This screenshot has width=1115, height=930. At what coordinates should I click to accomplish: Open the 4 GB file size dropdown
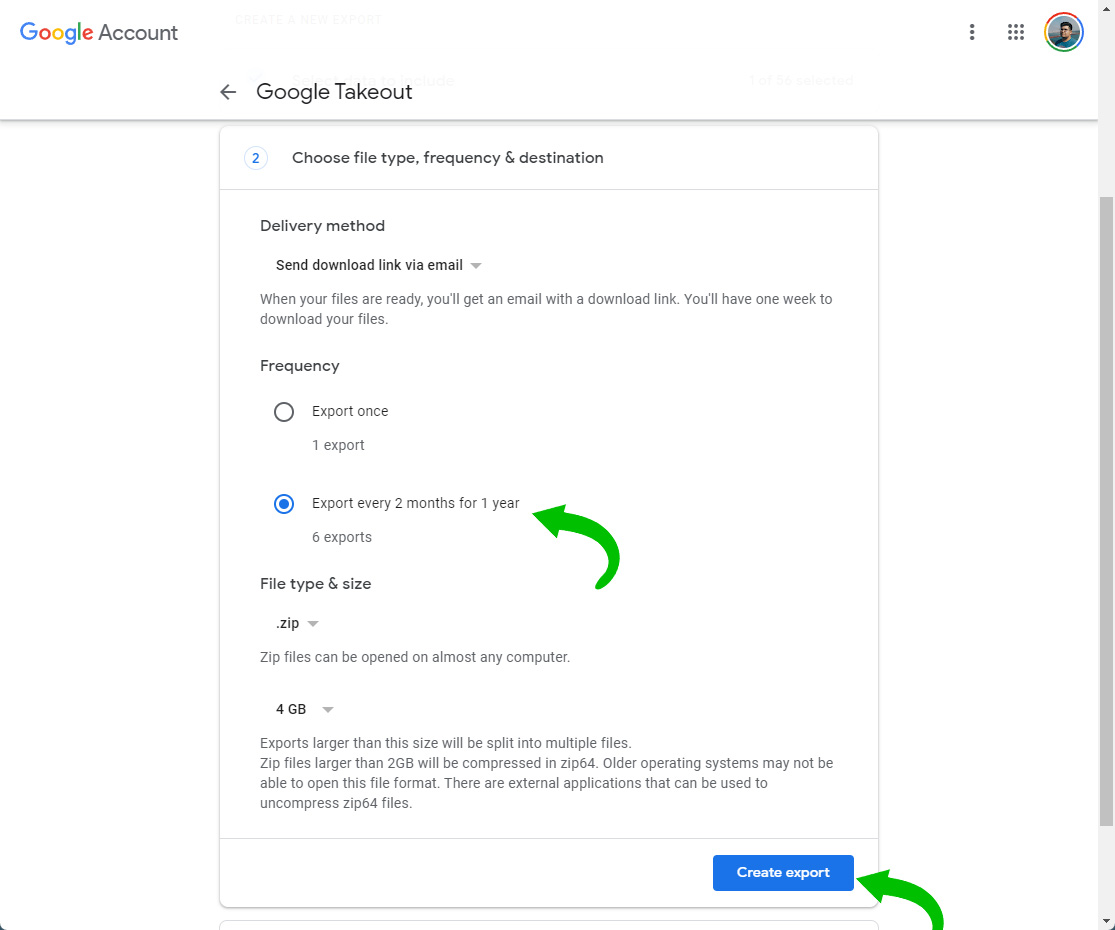click(304, 710)
